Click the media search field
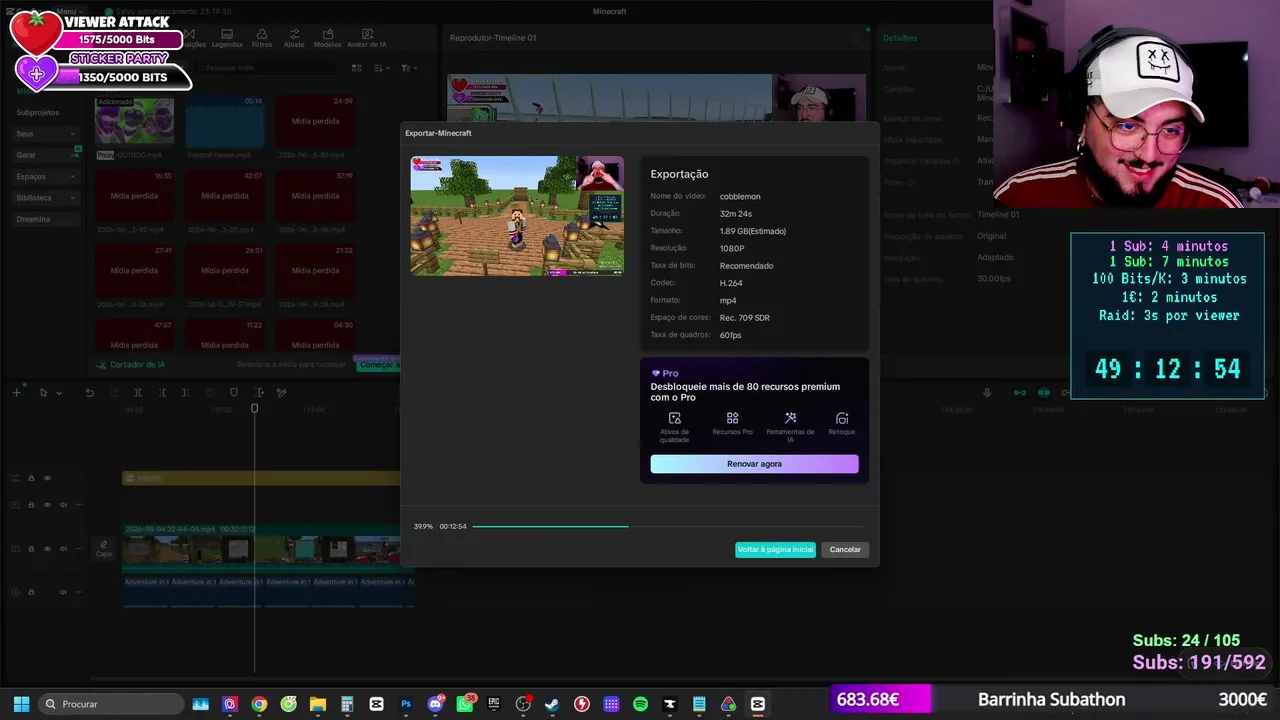The height and width of the screenshot is (720, 1280). [265, 68]
